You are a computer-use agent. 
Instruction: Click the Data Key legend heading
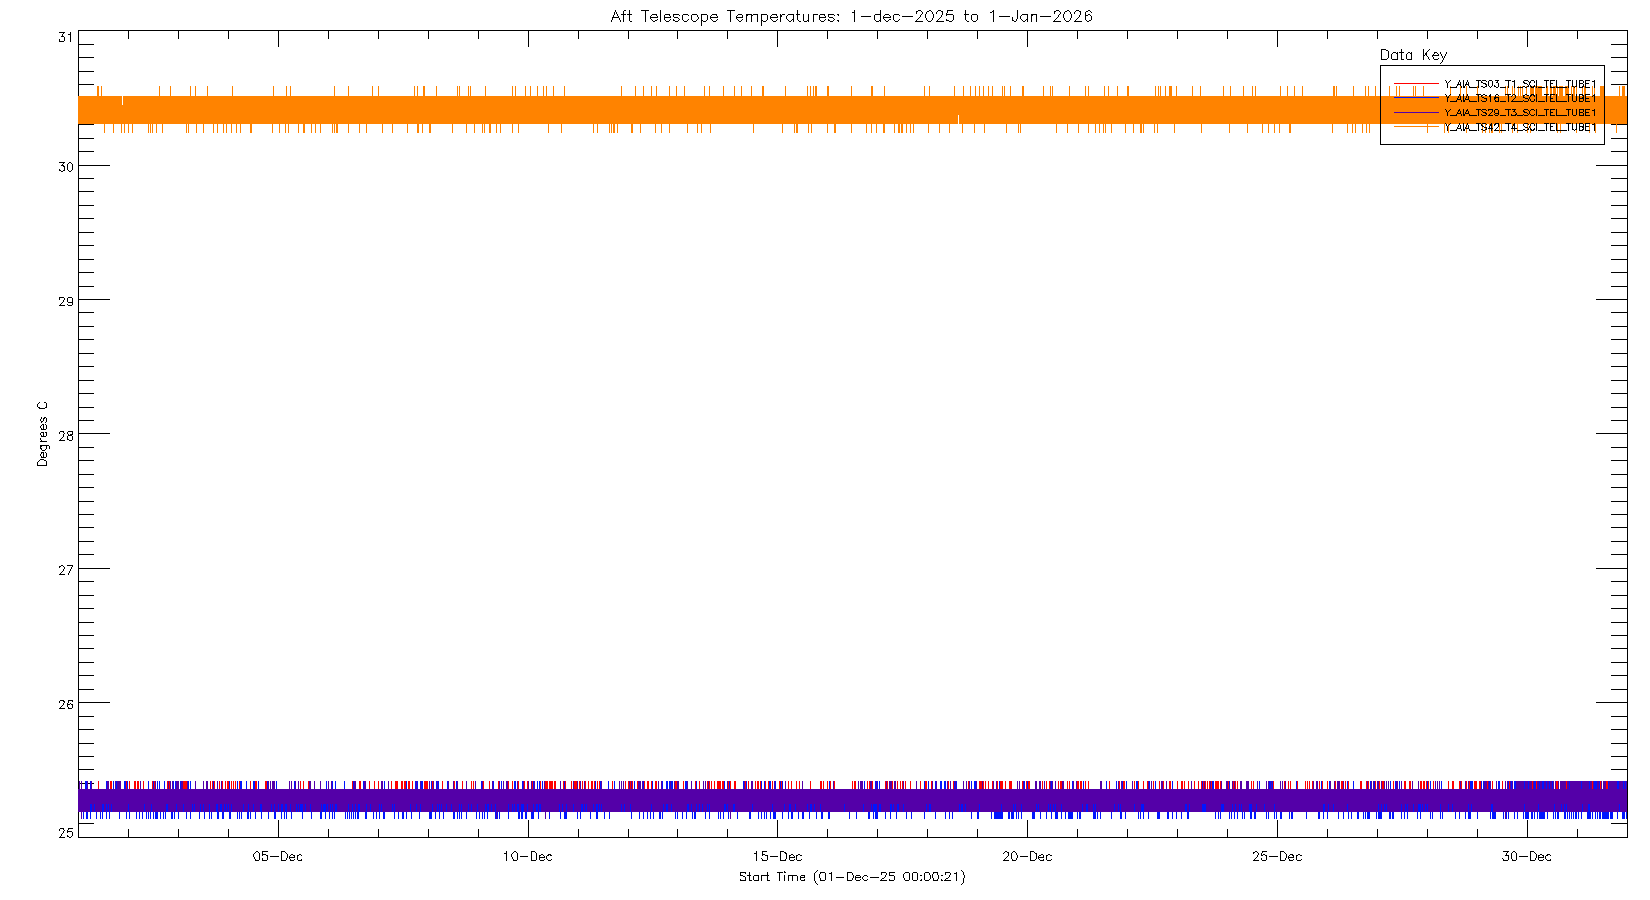point(1413,55)
